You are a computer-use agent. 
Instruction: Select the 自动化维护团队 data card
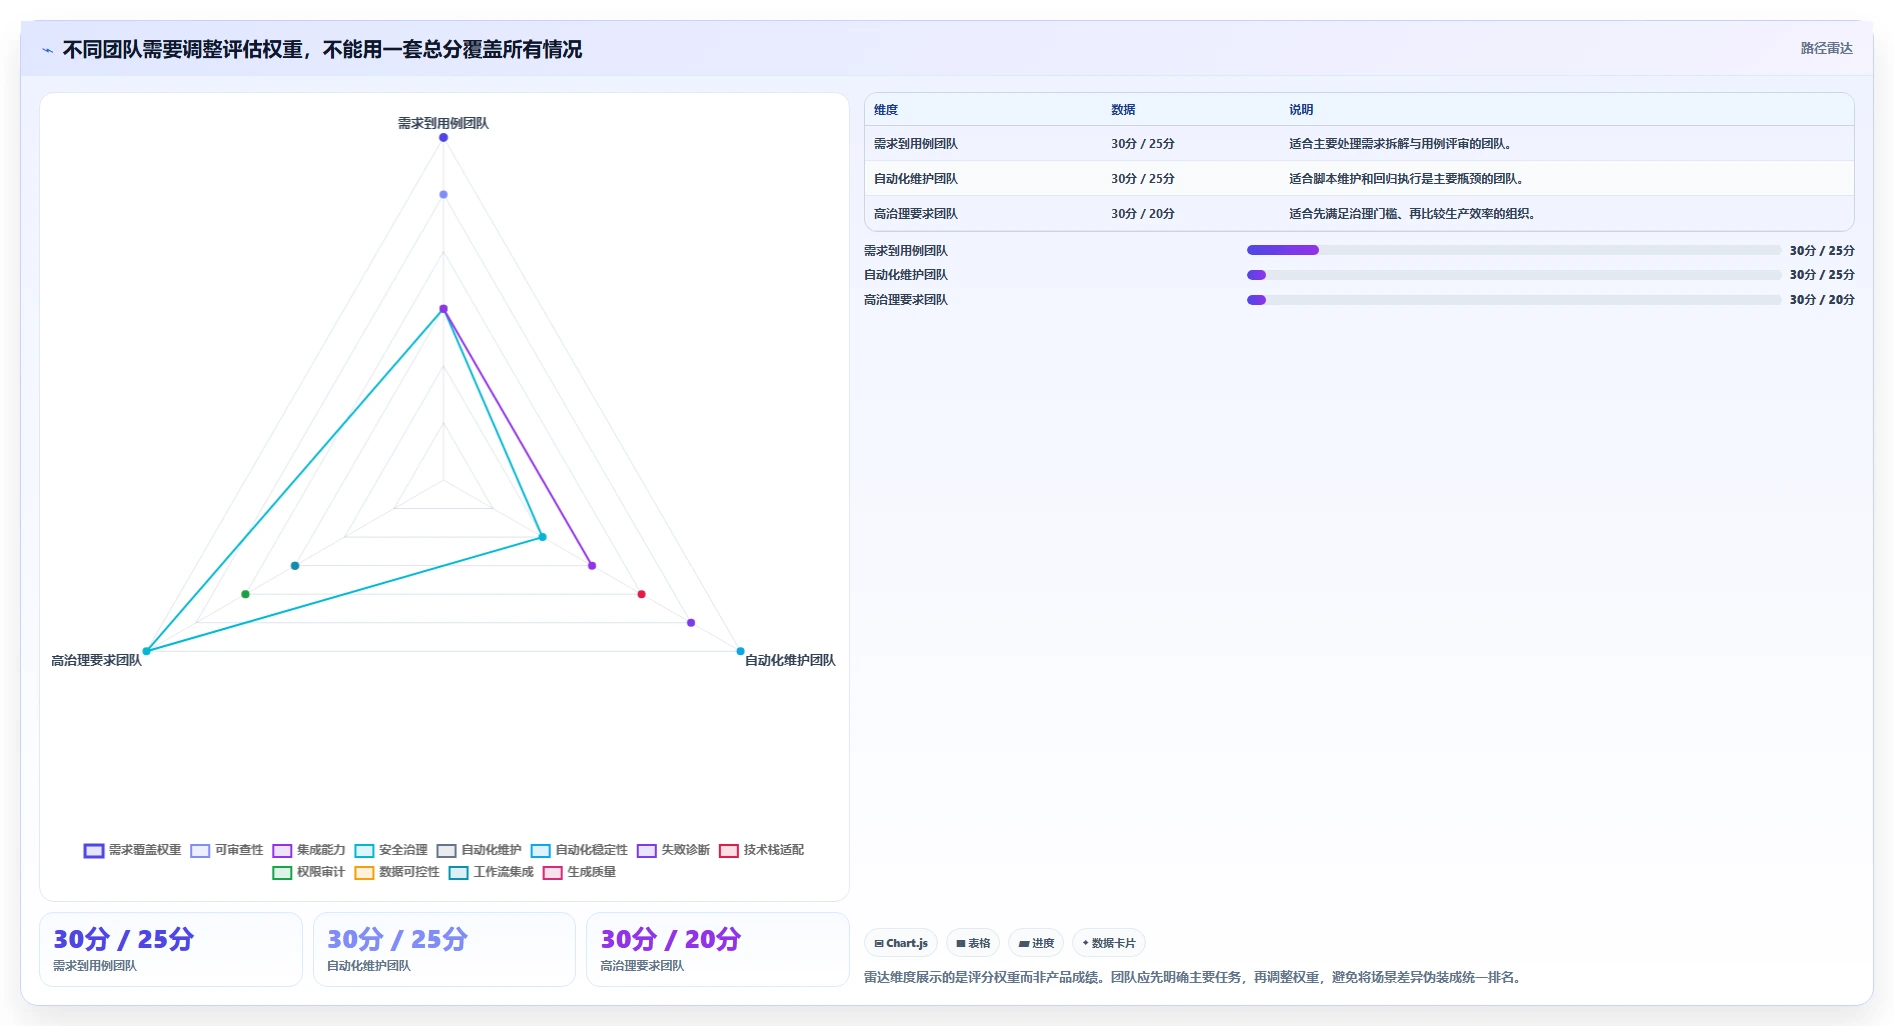point(444,950)
